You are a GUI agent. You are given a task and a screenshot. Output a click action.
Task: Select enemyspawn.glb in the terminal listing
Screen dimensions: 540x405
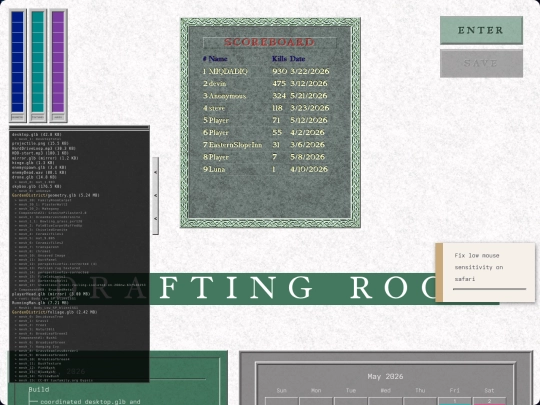(x=39, y=168)
